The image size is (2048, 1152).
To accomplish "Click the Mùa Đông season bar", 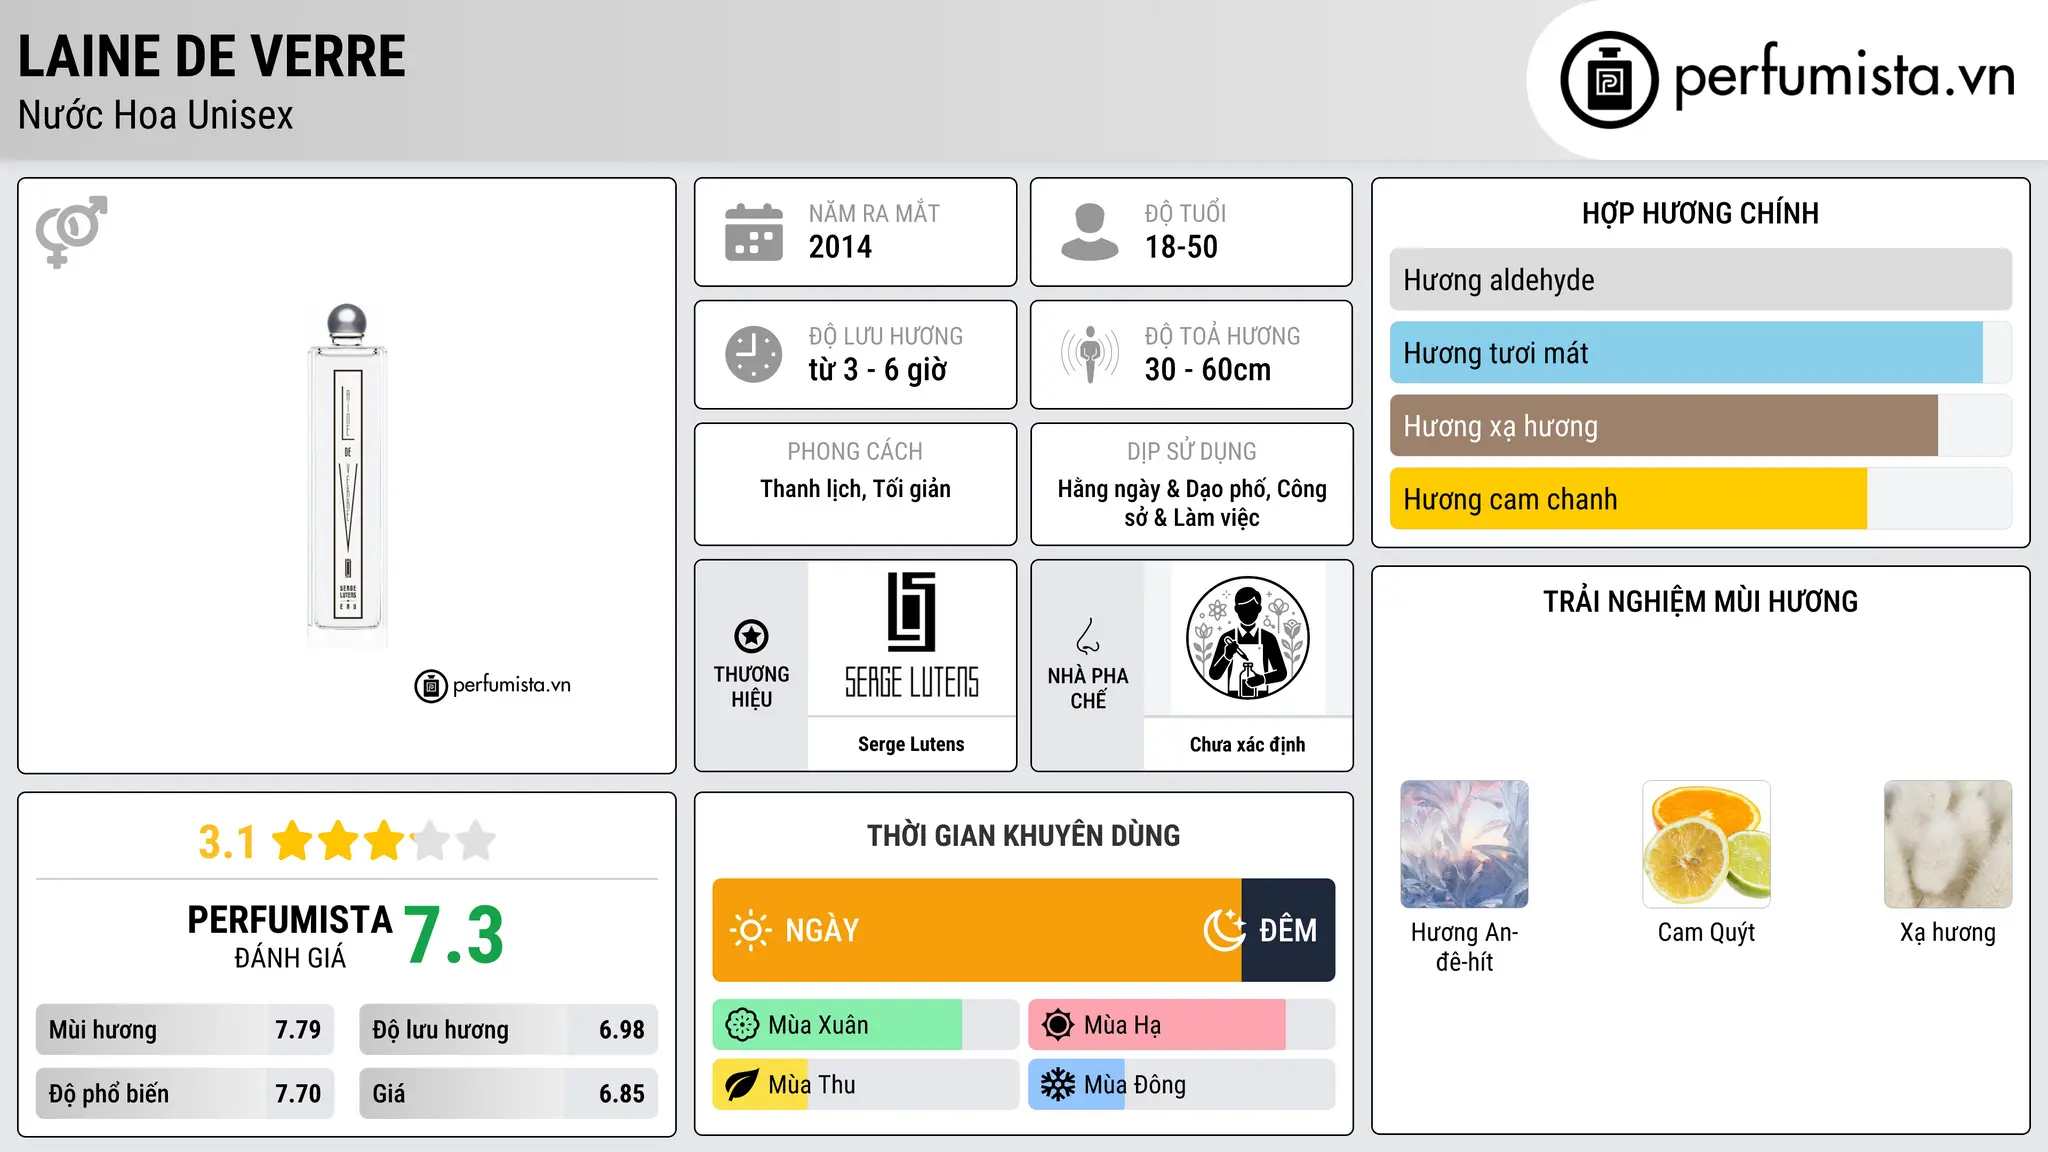I will pyautogui.click(x=1182, y=1085).
